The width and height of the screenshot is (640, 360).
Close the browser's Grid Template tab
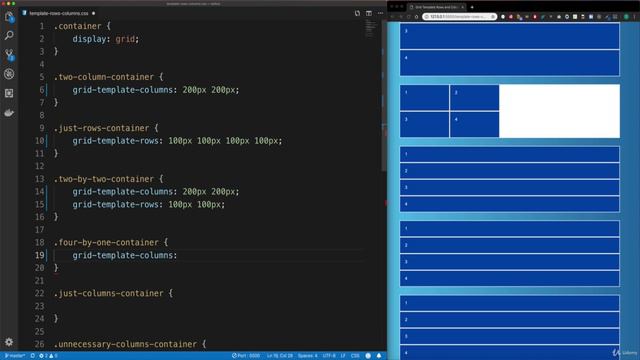tap(462, 7)
